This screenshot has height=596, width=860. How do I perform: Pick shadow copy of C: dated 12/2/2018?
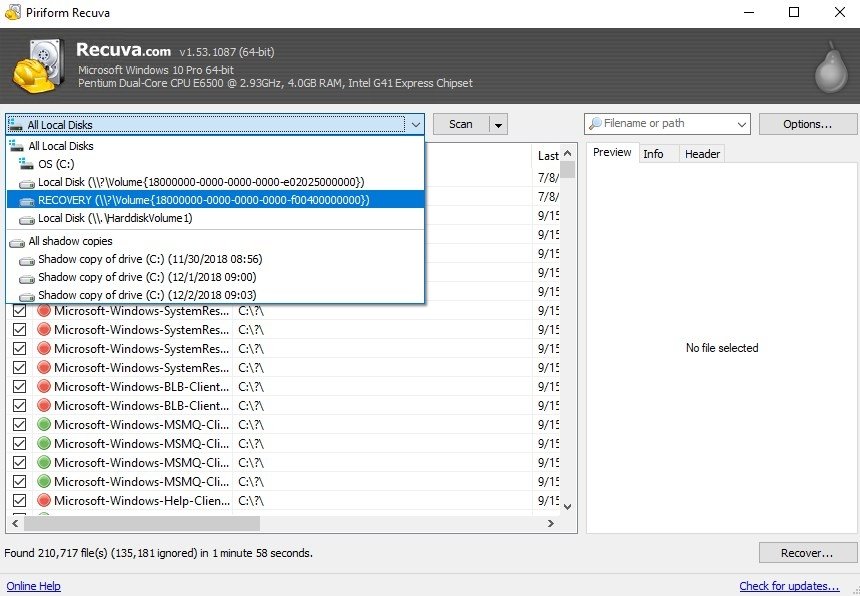215,294
